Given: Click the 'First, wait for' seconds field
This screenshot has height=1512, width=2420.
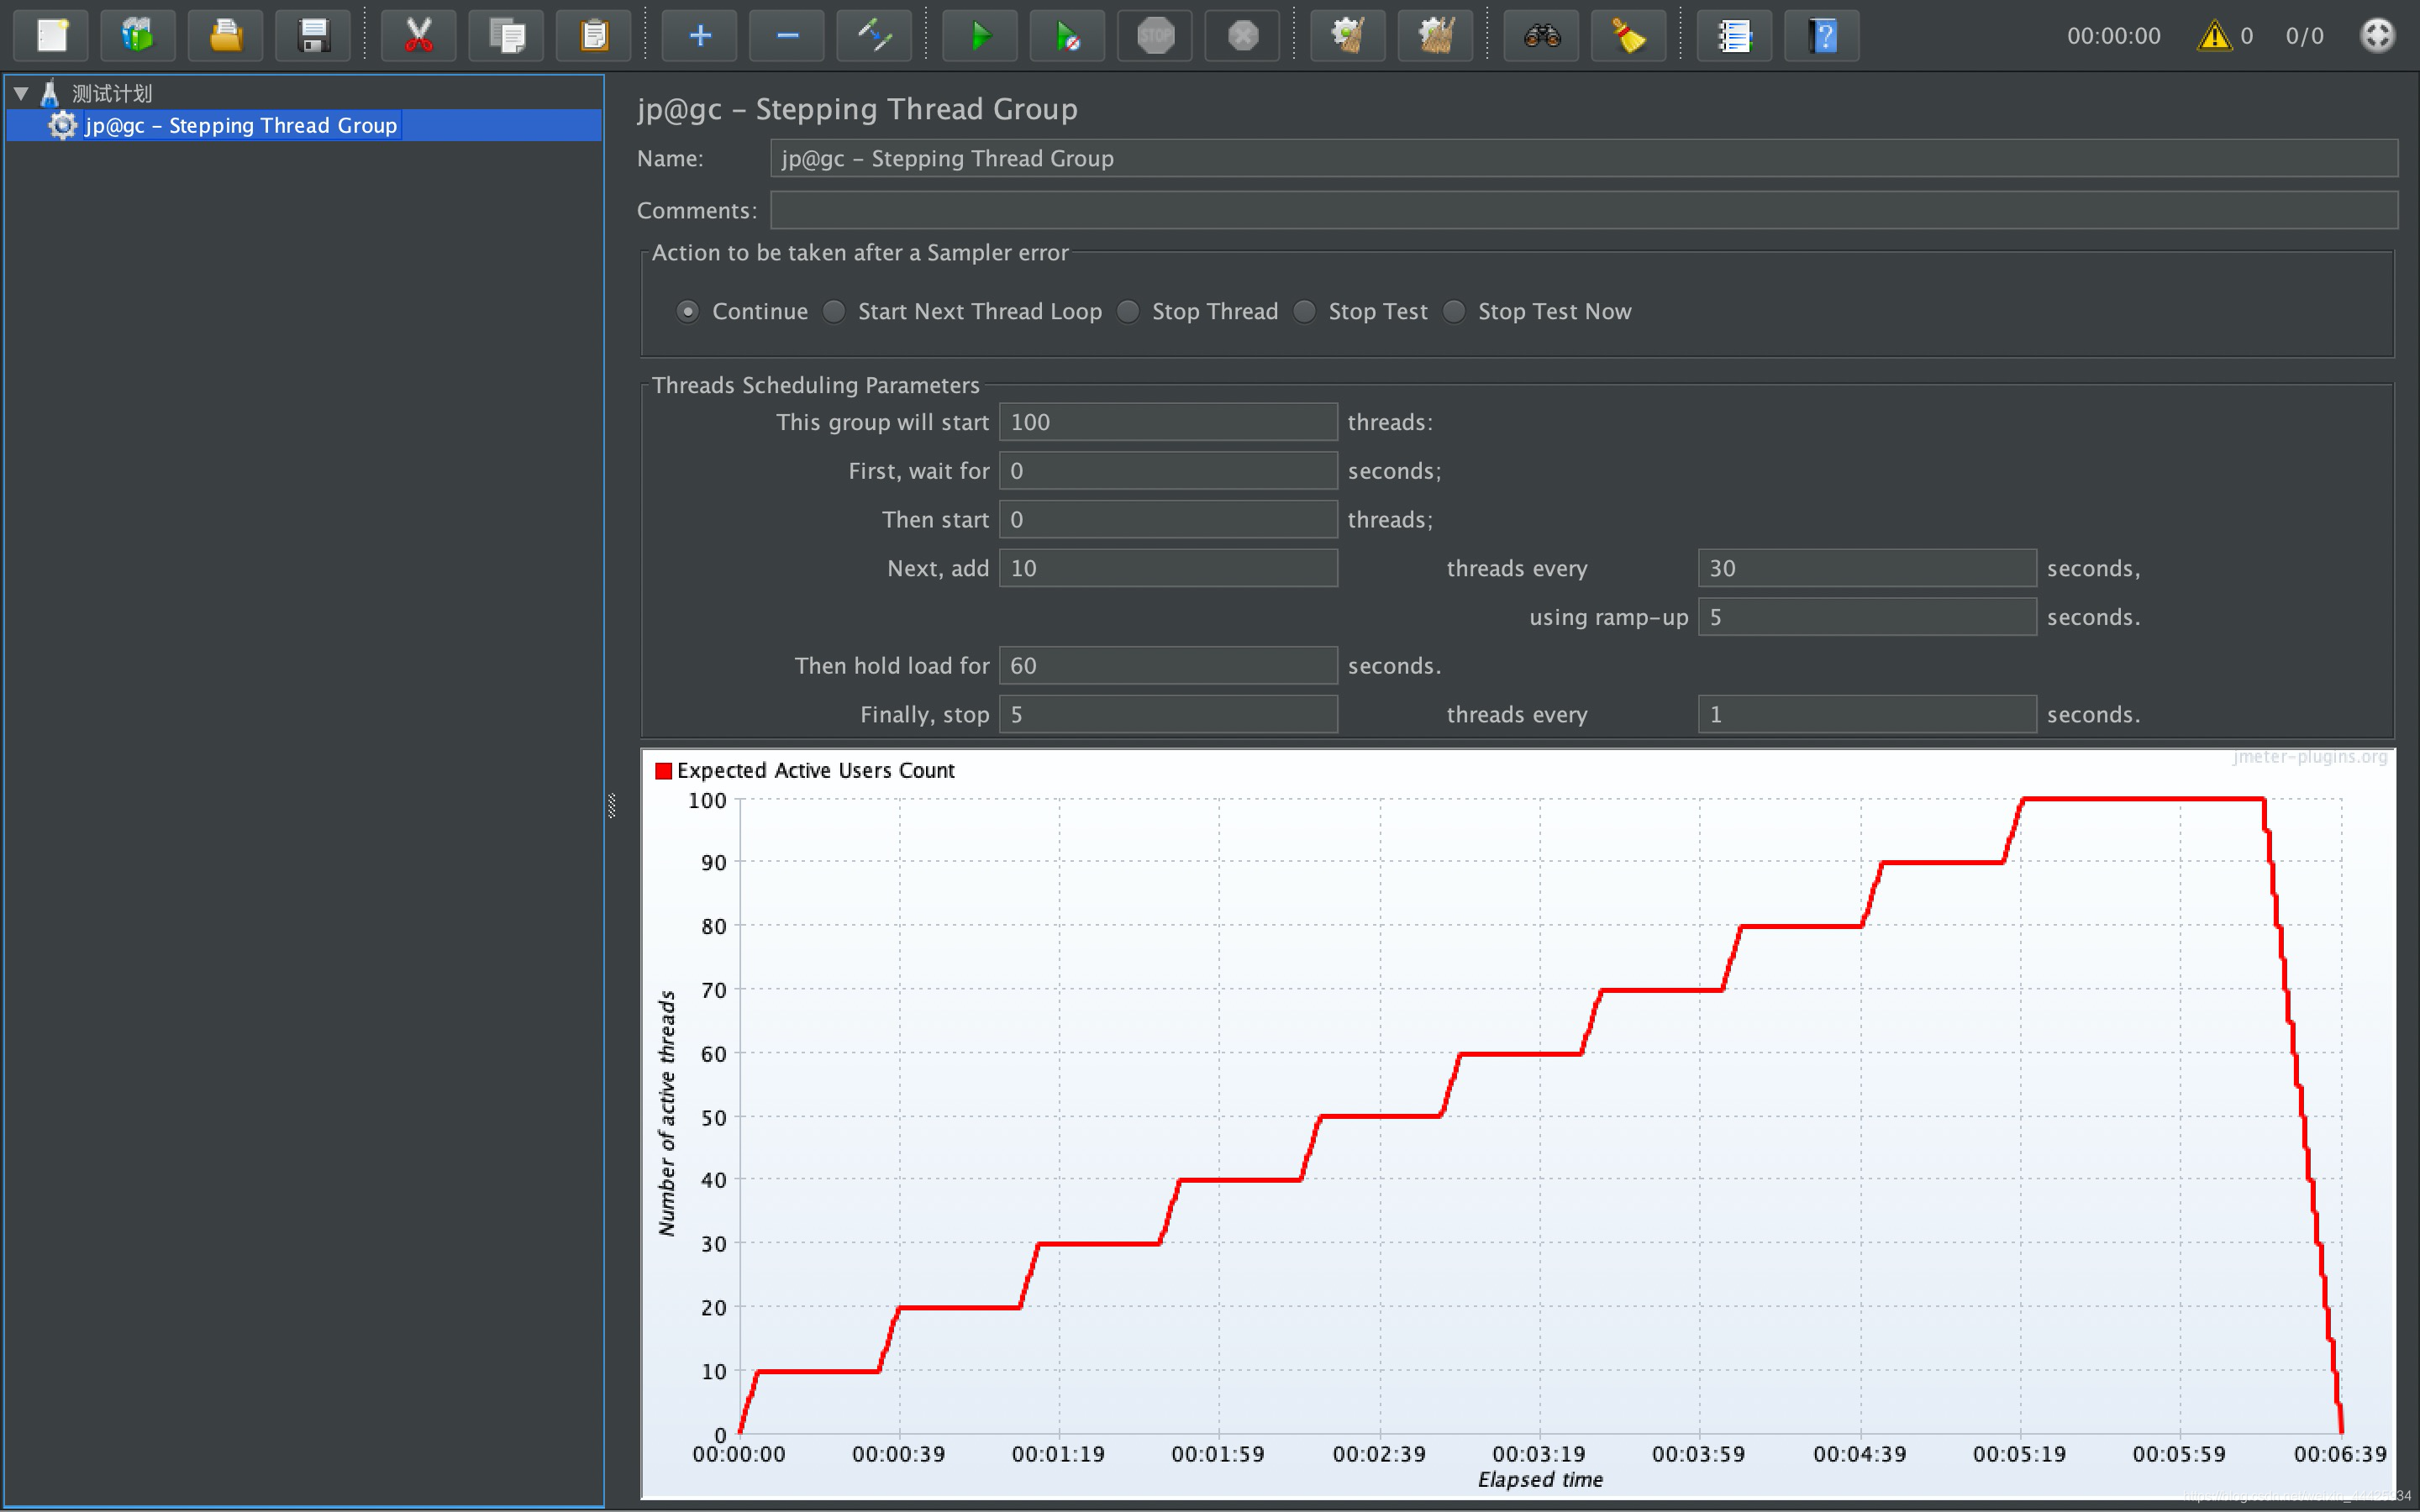Looking at the screenshot, I should [1168, 471].
